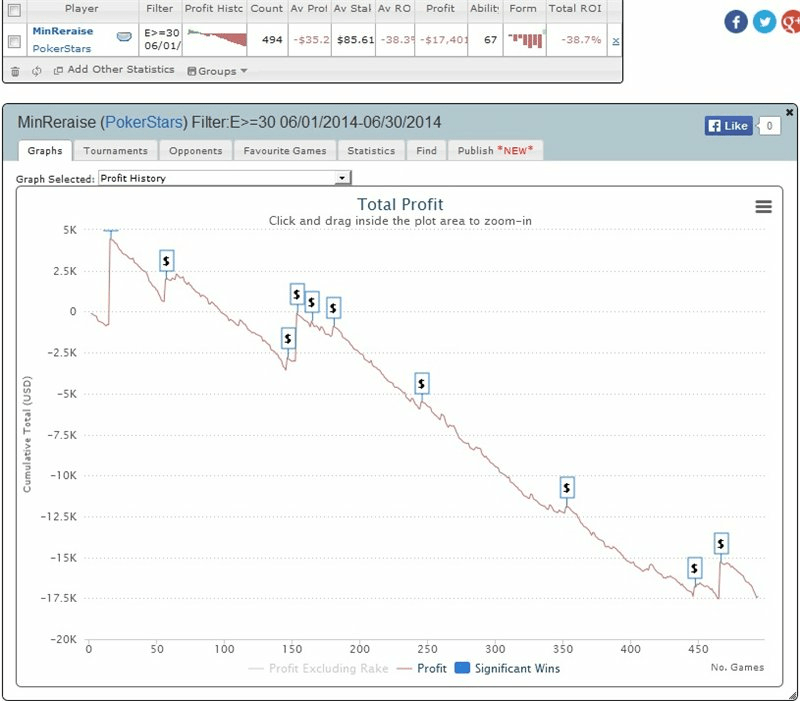Image resolution: width=800 pixels, height=701 pixels.
Task: Click the $ marker near game 445
Action: (694, 568)
